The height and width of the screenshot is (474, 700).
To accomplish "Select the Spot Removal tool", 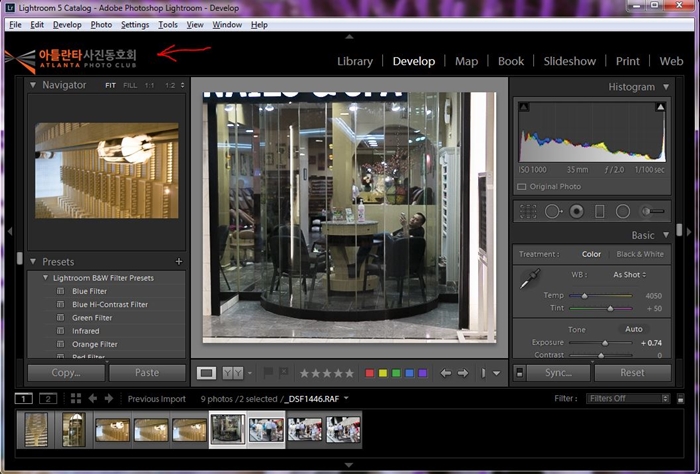I will coord(553,211).
